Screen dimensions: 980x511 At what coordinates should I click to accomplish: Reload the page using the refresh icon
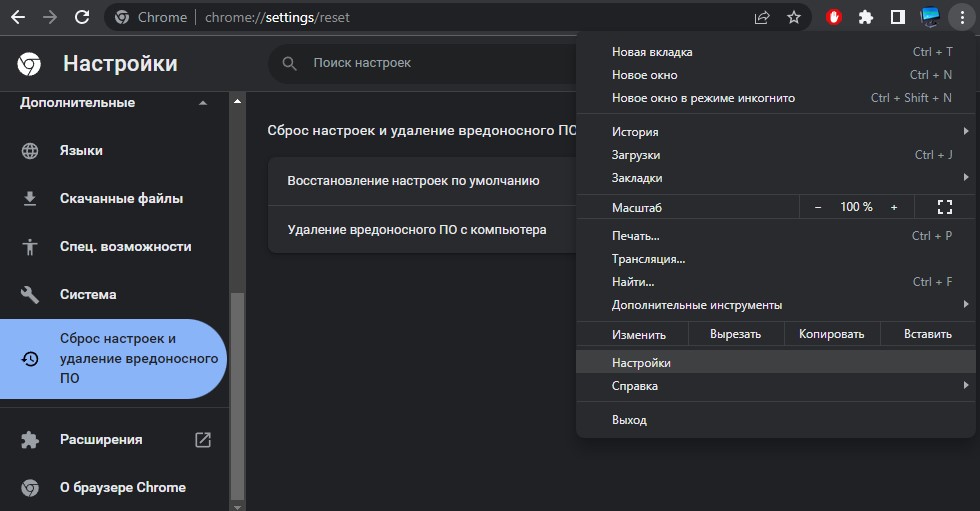[82, 17]
